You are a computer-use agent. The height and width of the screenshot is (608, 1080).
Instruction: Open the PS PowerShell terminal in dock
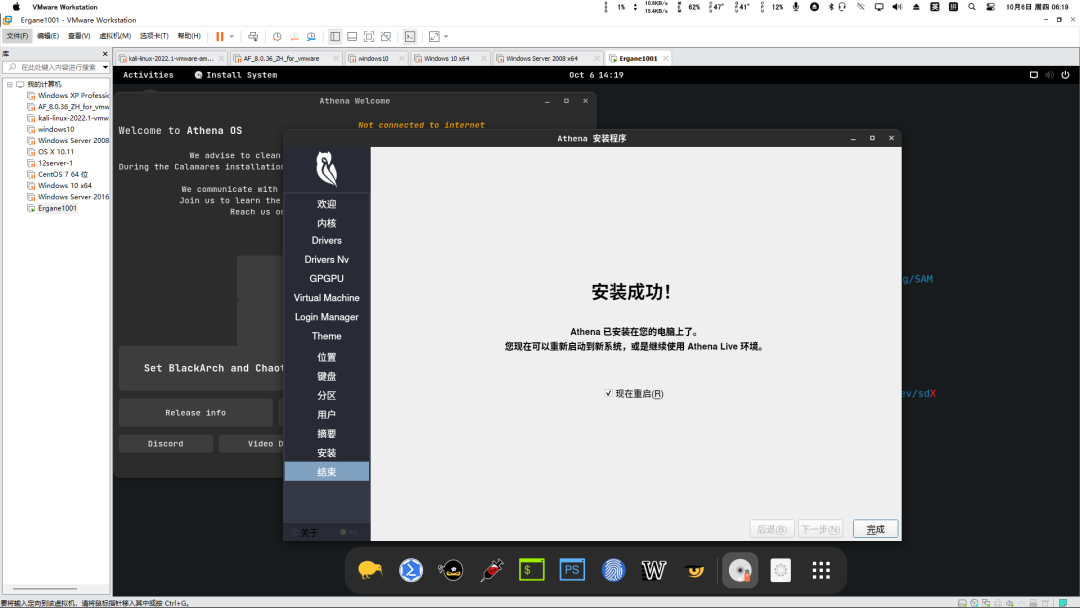coord(572,570)
